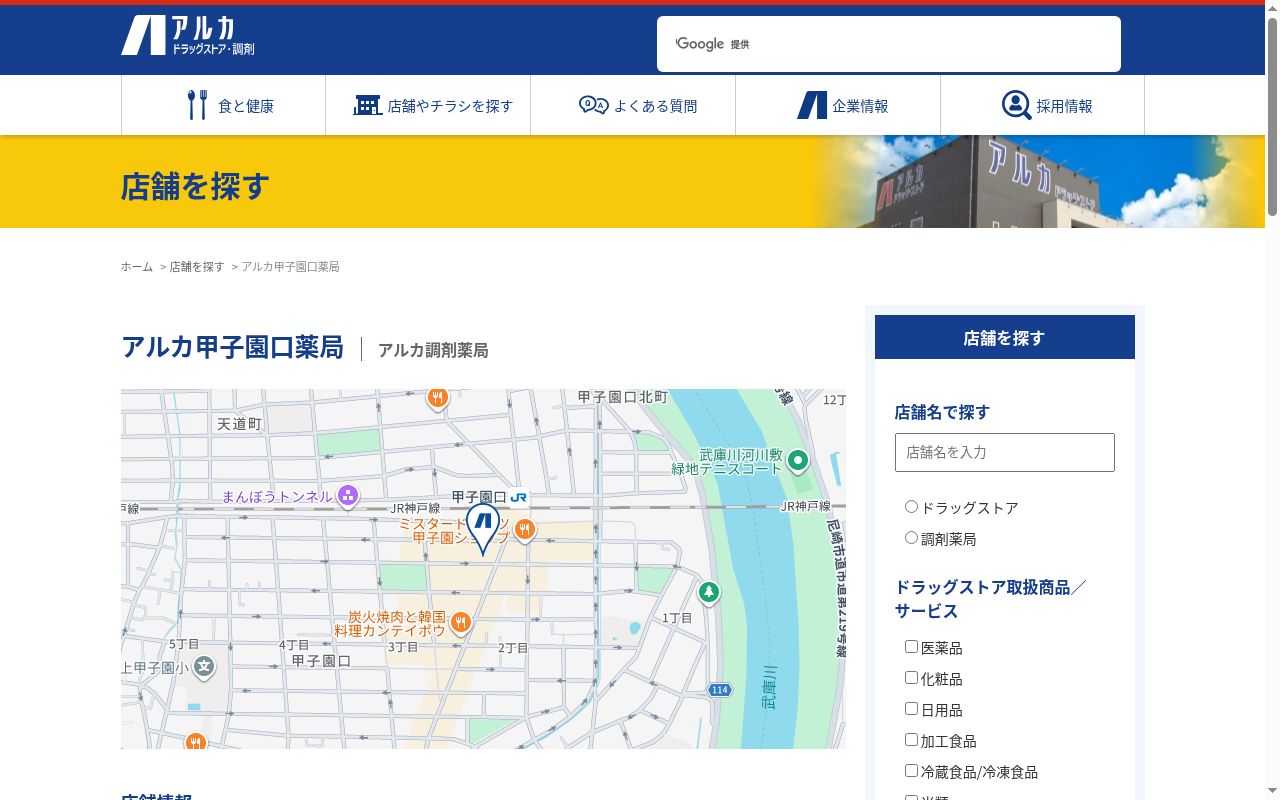Click the person icon beside 採用情報
Viewport: 1280px width, 800px height.
[x=1016, y=105]
